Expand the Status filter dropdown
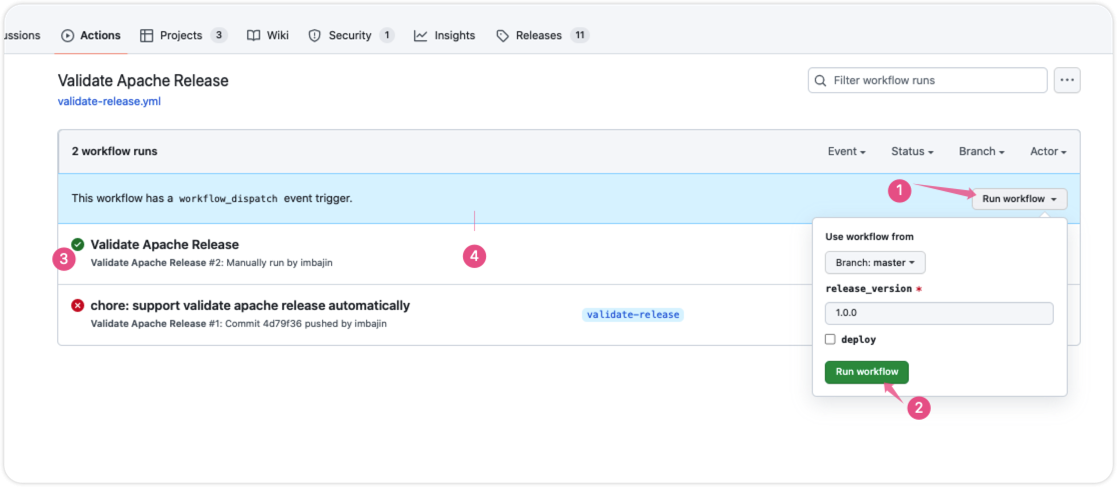This screenshot has width=1117, height=487. (913, 152)
